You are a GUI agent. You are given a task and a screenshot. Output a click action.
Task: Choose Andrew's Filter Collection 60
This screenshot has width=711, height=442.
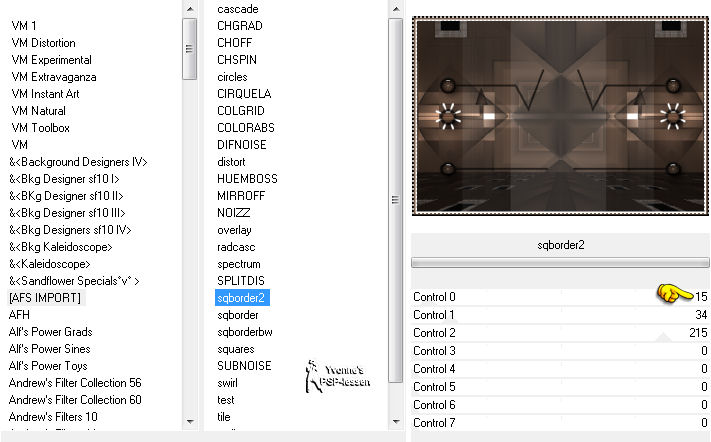click(x=75, y=400)
